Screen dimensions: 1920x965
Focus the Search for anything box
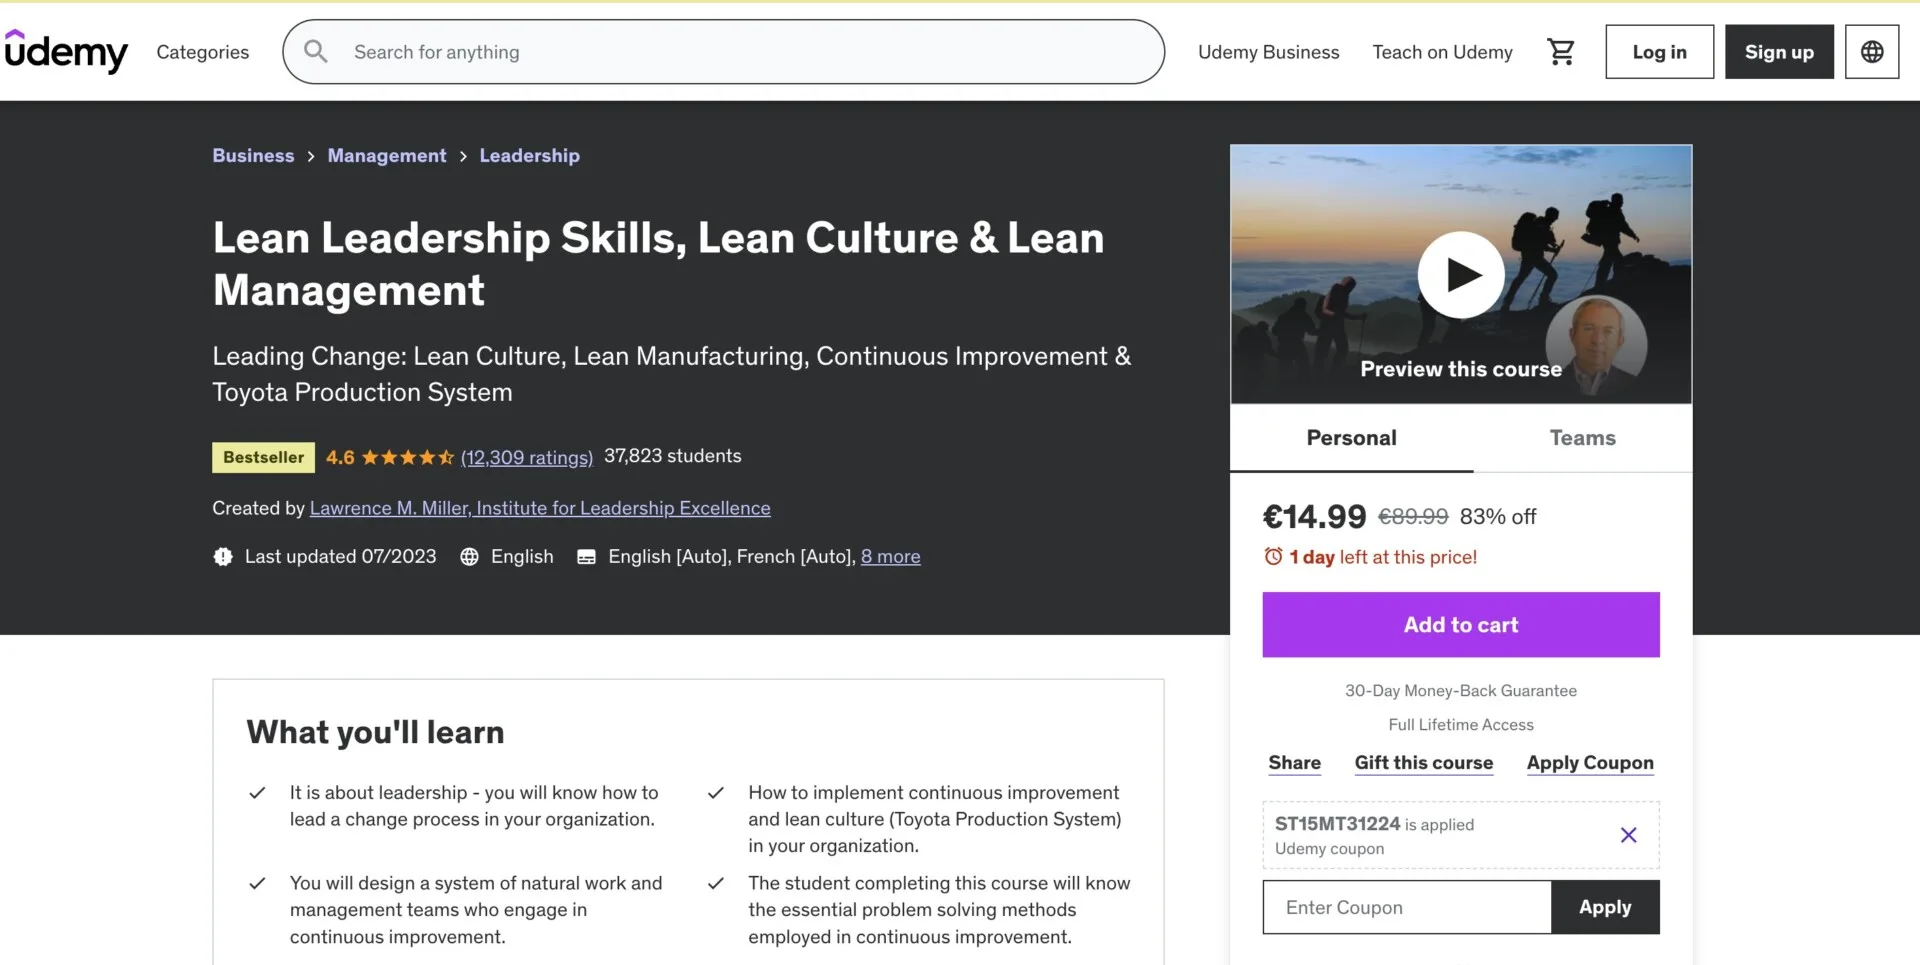click(x=740, y=52)
